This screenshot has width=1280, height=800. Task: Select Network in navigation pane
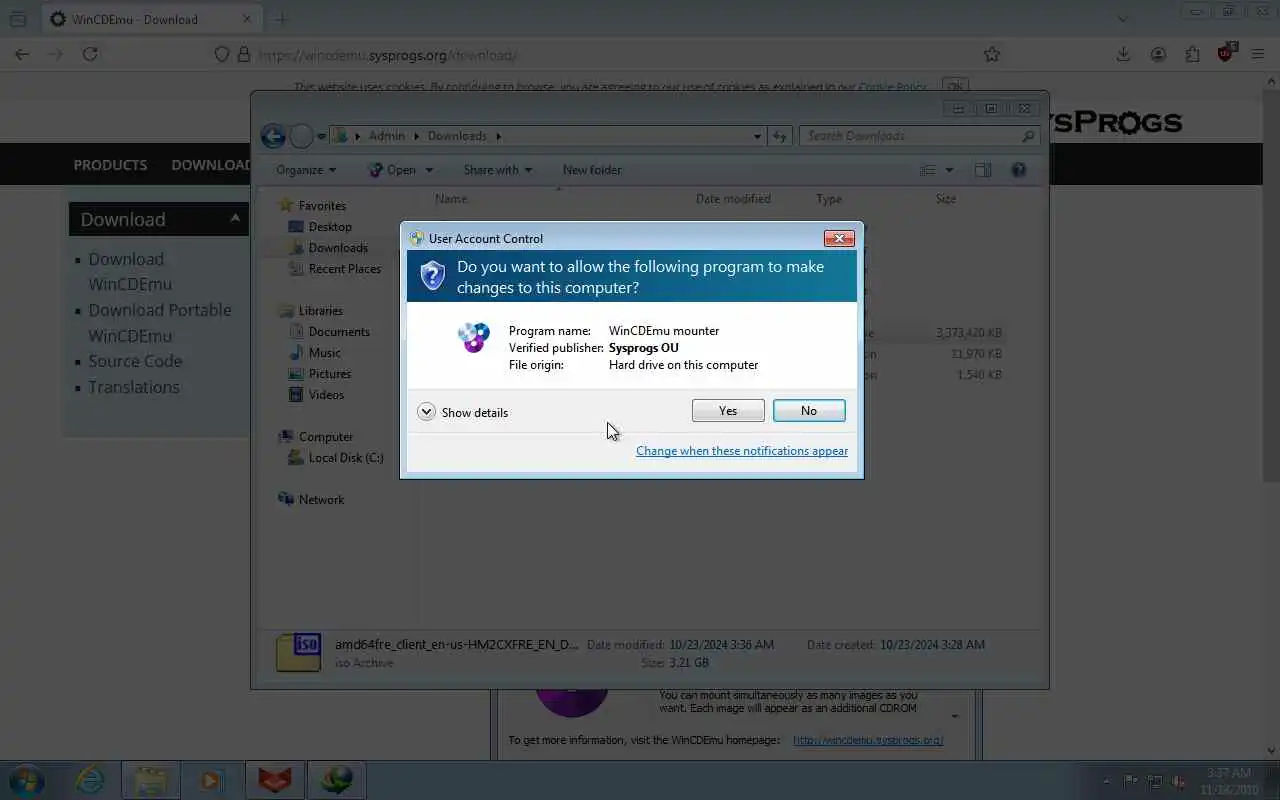pos(311,500)
